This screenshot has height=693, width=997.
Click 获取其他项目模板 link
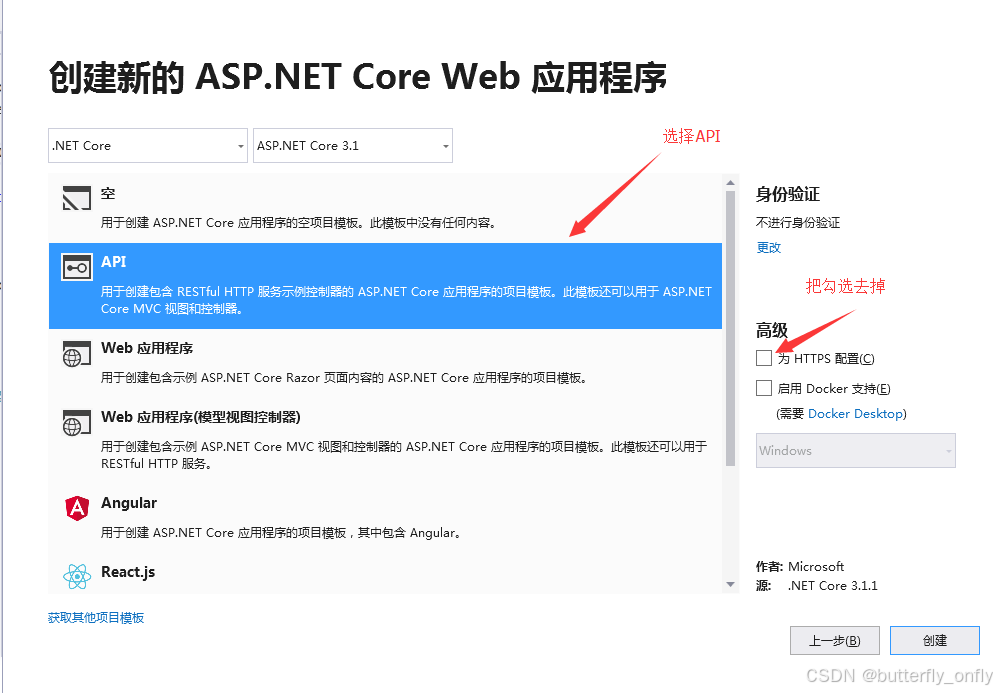click(x=96, y=617)
